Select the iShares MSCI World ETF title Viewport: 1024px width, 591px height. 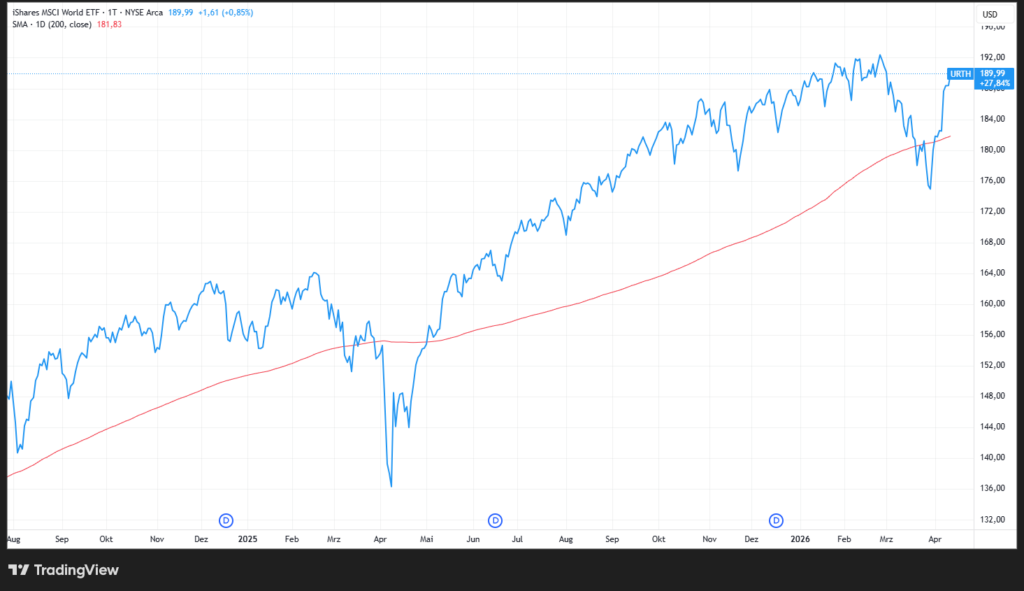(58, 13)
